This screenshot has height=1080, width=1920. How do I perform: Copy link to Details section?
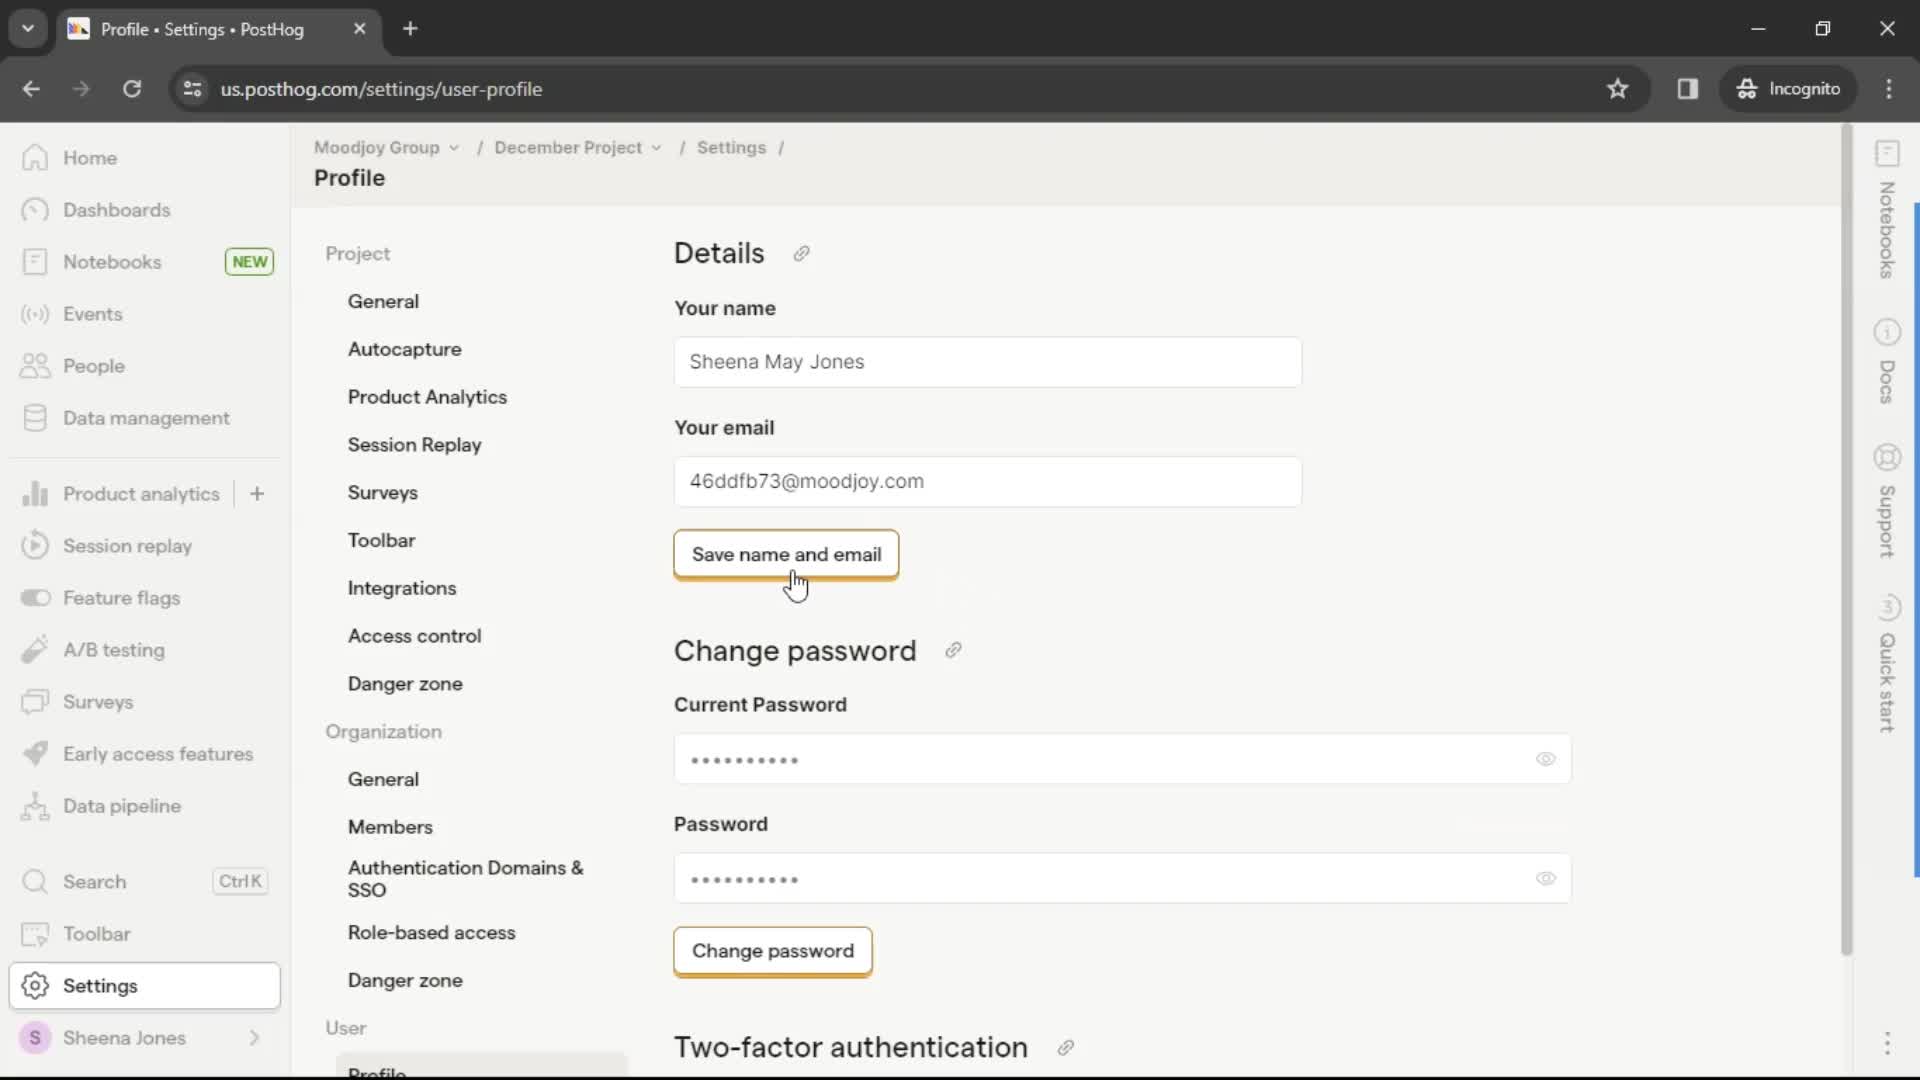click(x=801, y=254)
